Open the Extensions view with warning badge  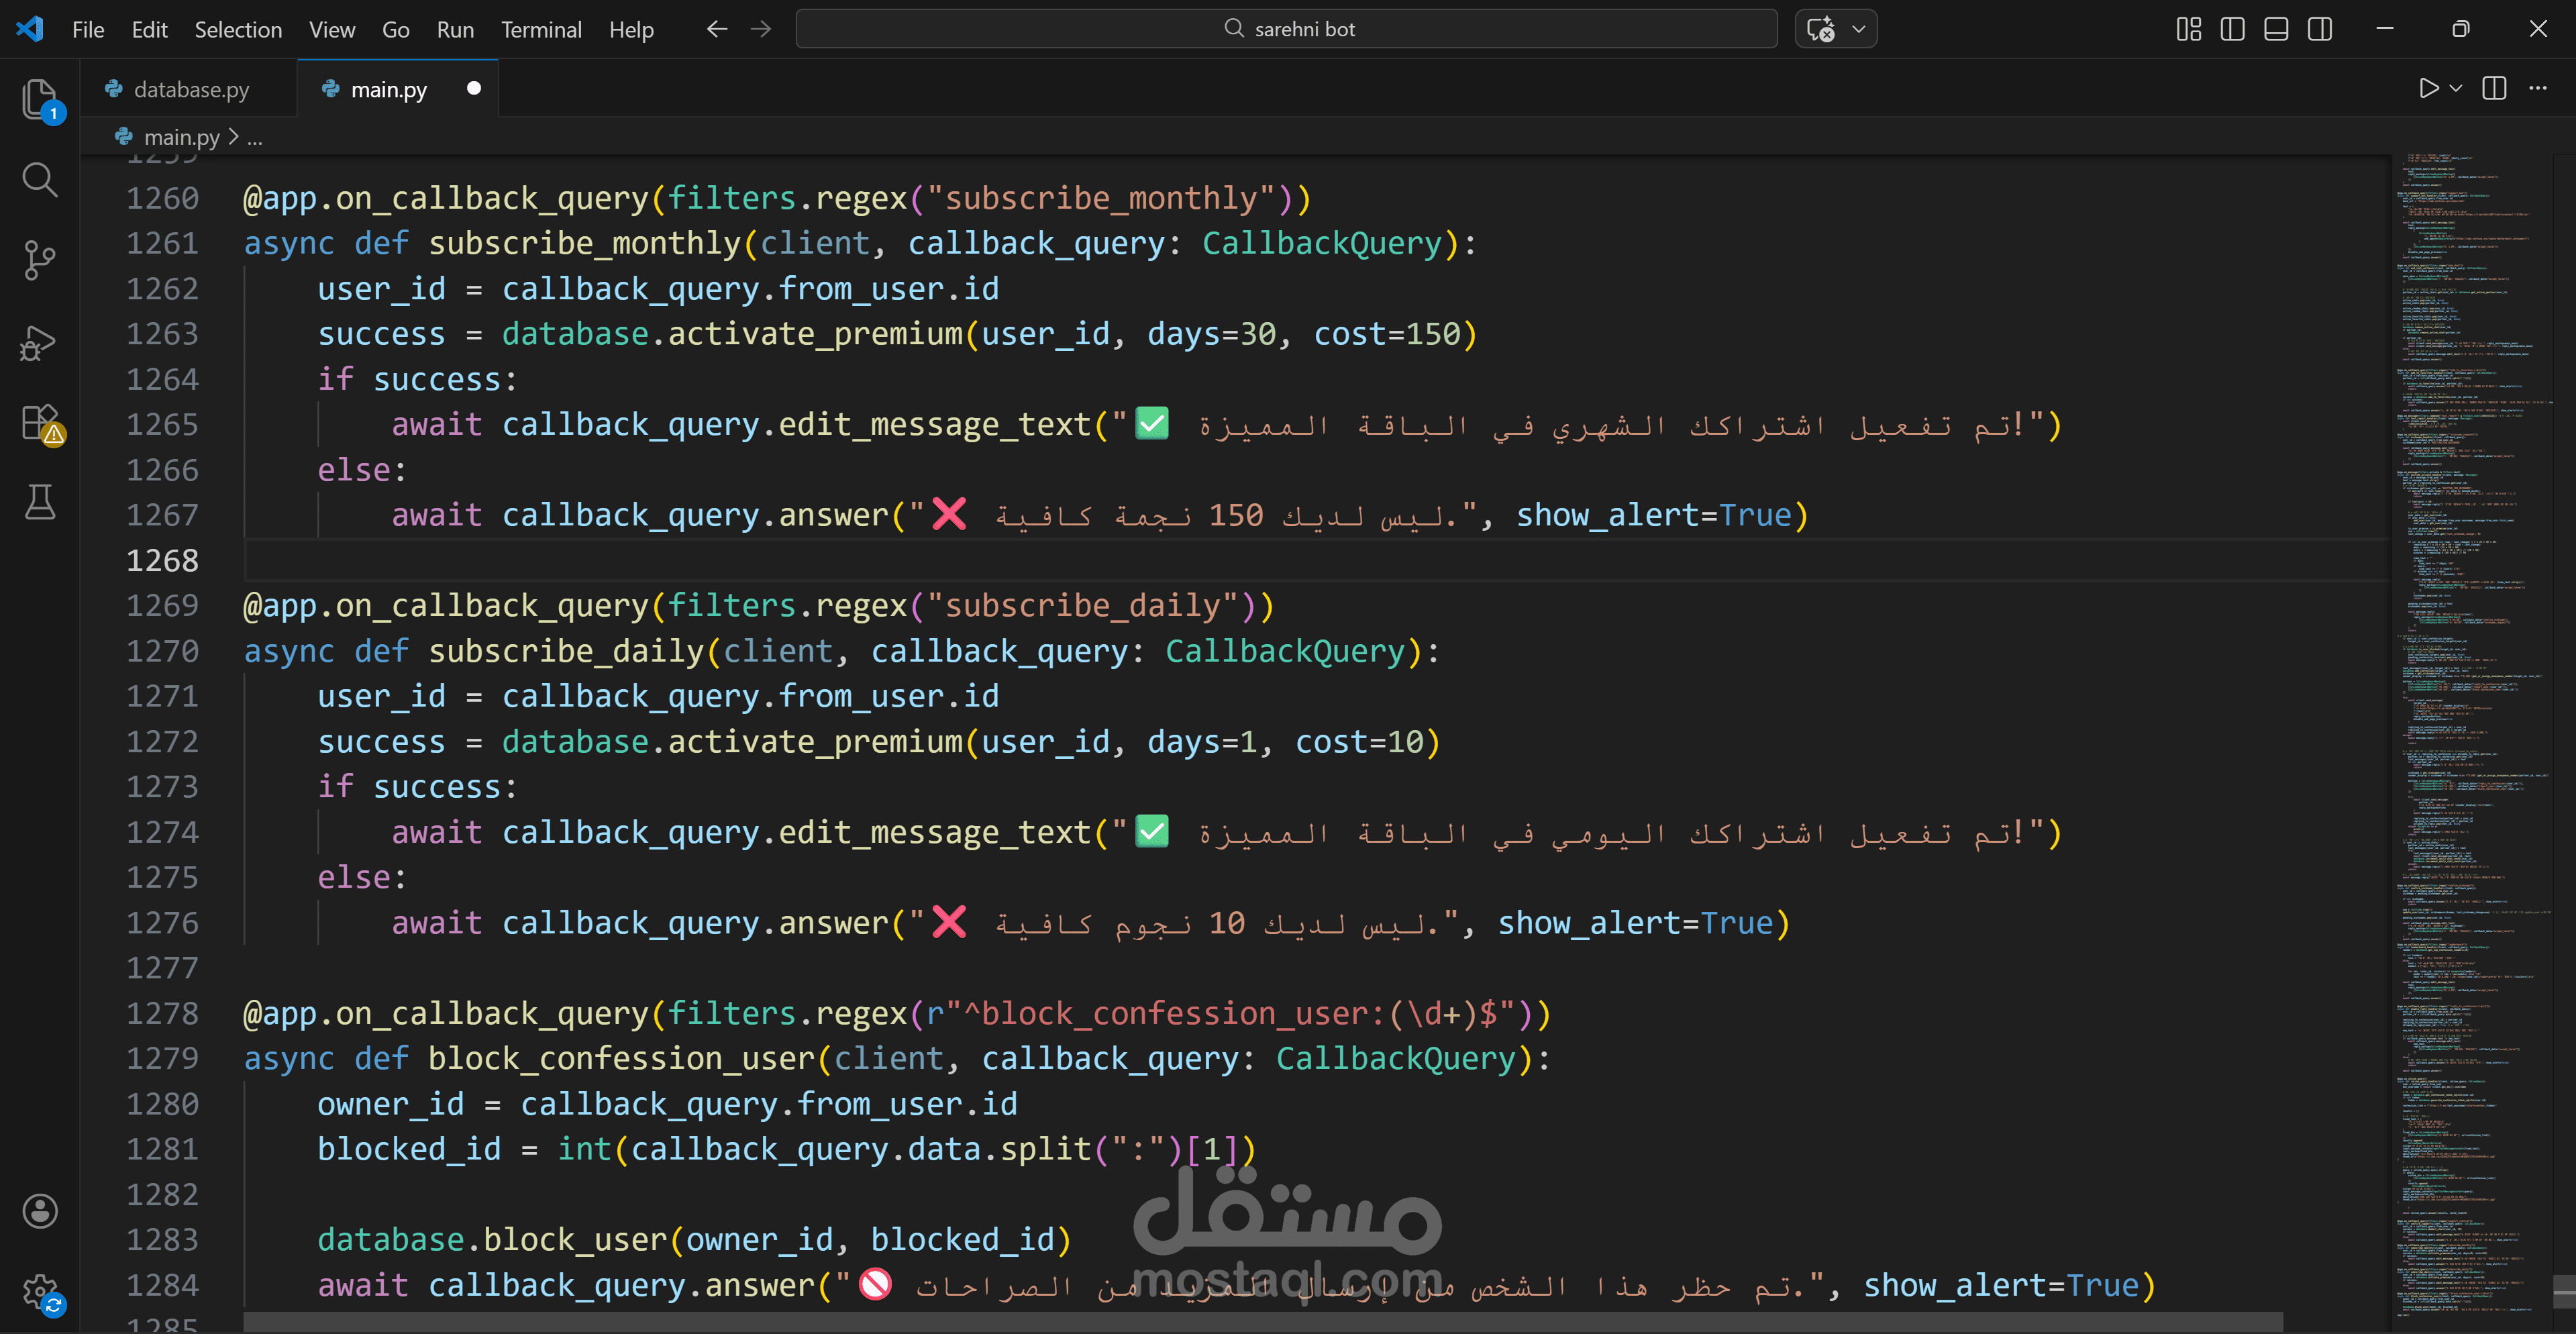click(42, 424)
